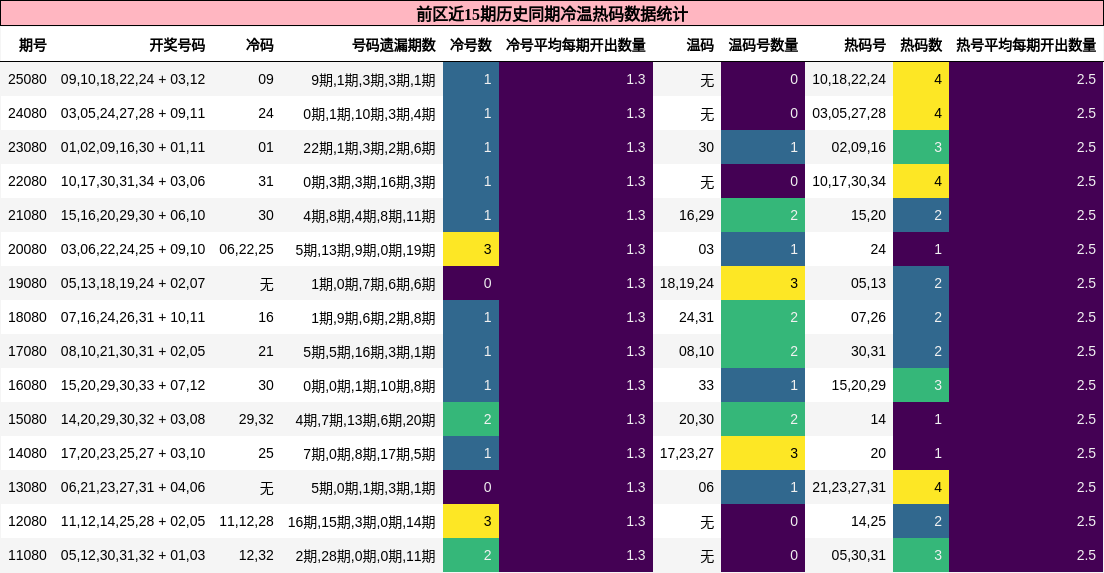Select cold codes 29,32
This screenshot has height=573, width=1104.
click(x=256, y=420)
